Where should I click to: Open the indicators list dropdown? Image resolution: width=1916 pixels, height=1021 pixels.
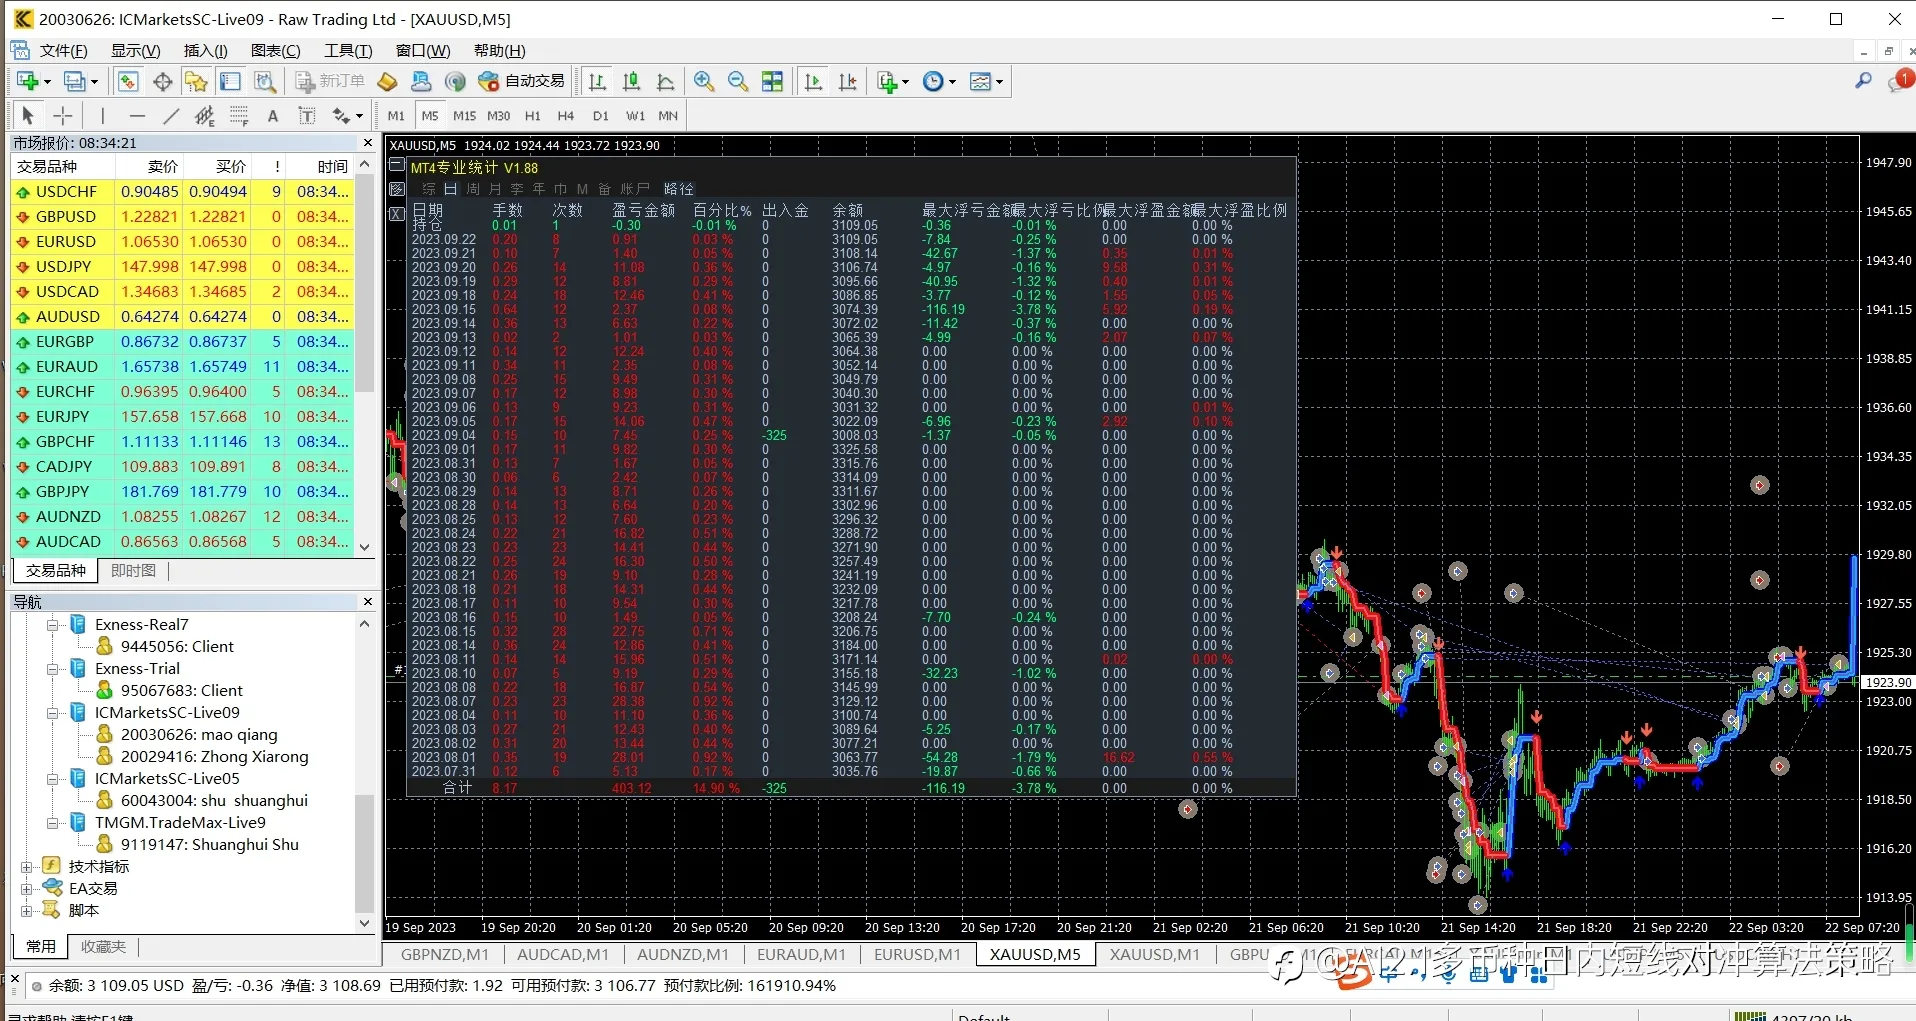pyautogui.click(x=905, y=82)
